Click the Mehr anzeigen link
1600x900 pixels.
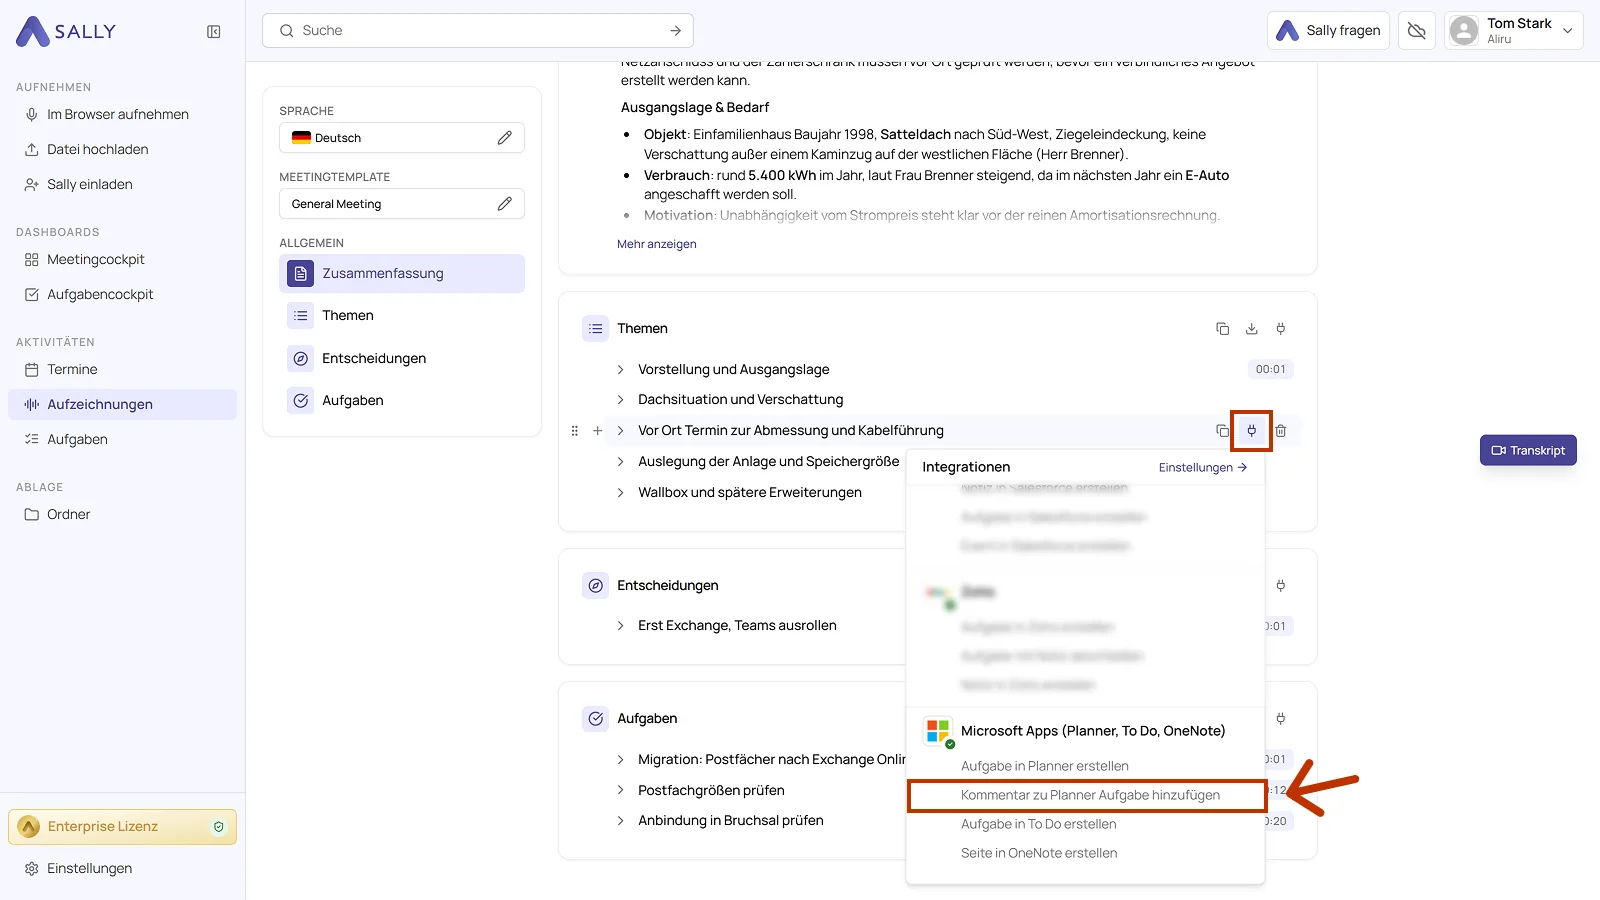(x=657, y=244)
